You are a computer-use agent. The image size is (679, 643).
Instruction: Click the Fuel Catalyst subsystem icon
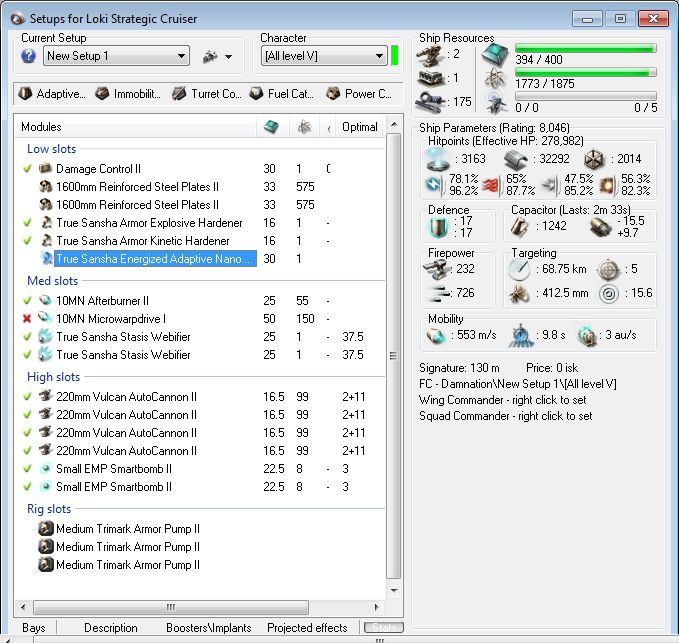(x=256, y=93)
